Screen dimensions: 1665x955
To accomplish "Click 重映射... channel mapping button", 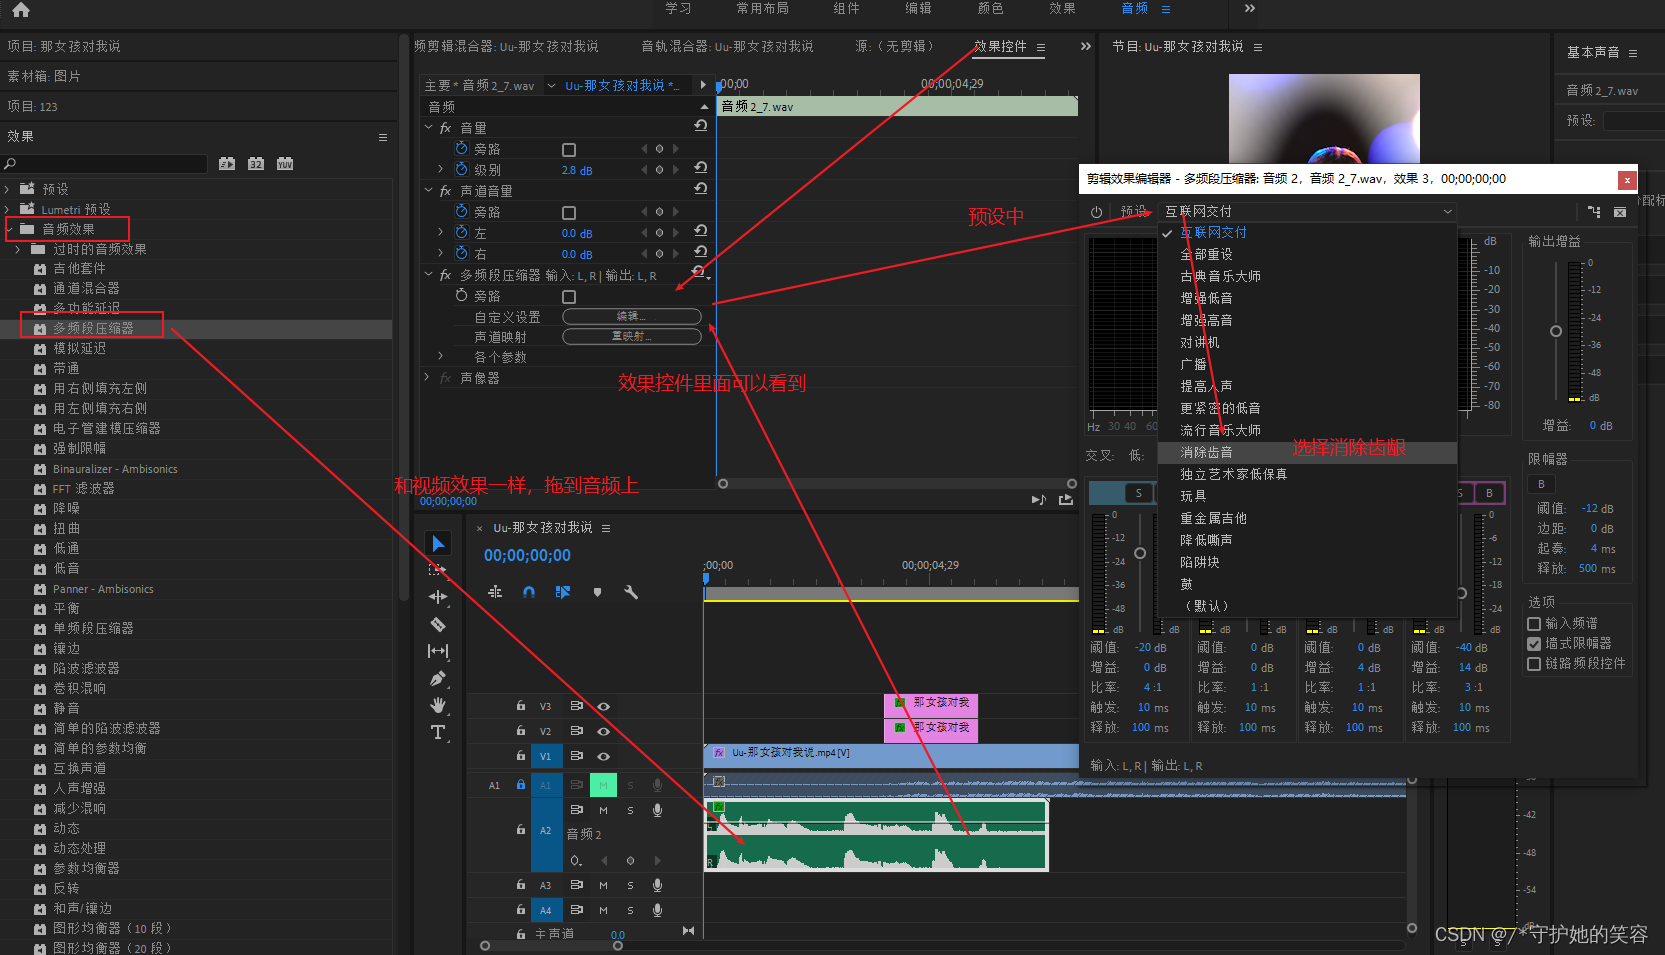I will (632, 336).
